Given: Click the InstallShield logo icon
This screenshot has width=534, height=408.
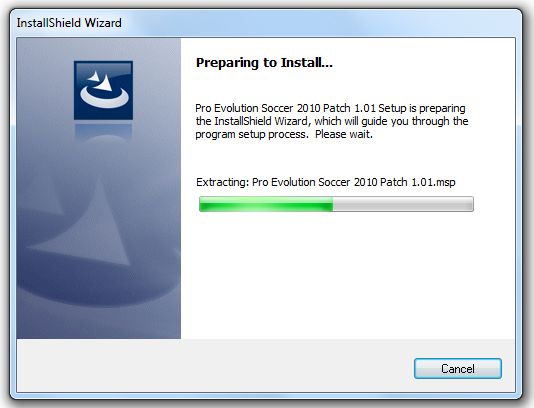Looking at the screenshot, I should (x=103, y=90).
